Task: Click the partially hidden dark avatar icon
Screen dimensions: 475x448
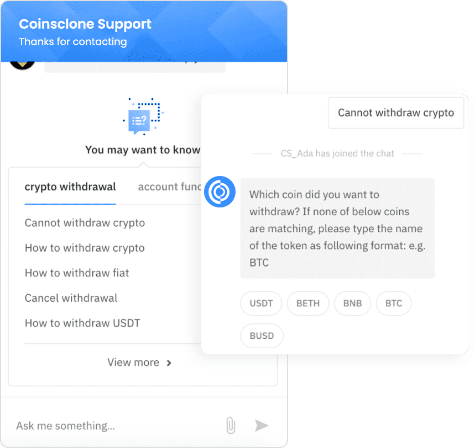Action: pos(22,66)
